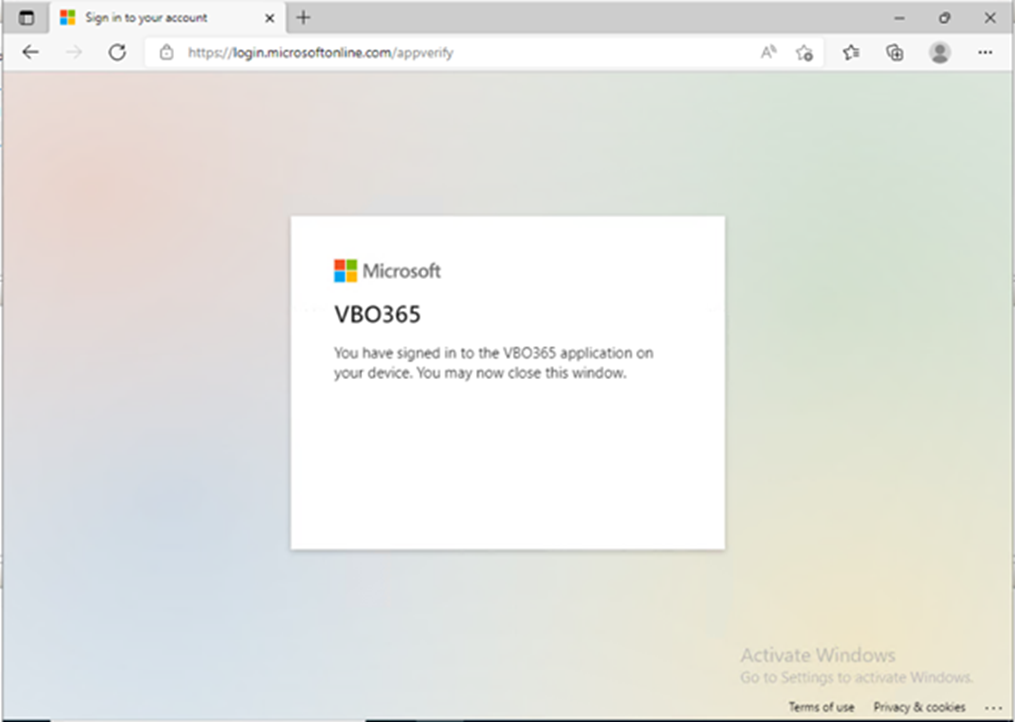Open the Favorites list icon
Viewport: 1015px width, 722px height.
click(x=851, y=52)
